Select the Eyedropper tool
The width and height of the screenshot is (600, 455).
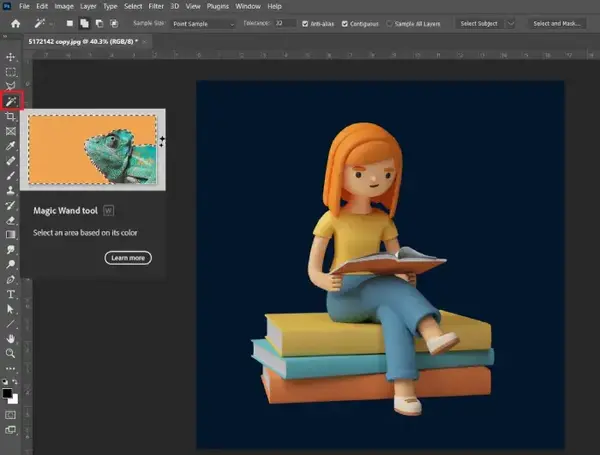click(10, 146)
